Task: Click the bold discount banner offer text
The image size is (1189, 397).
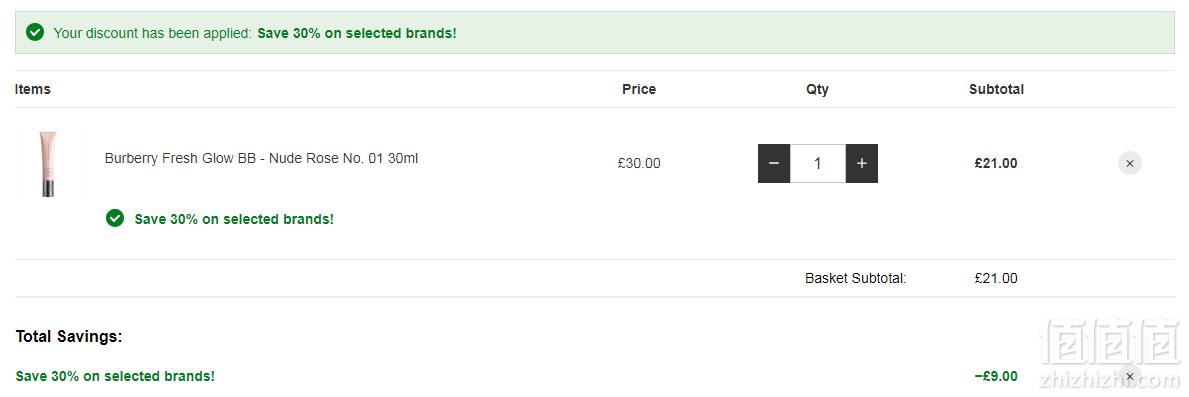Action: [x=357, y=33]
